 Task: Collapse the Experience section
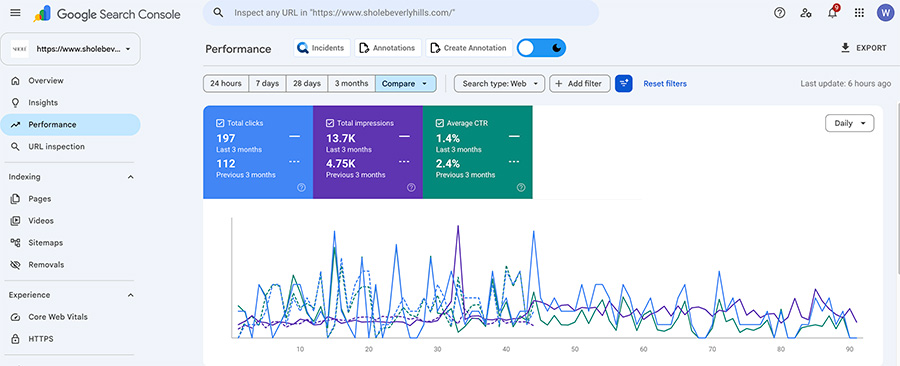click(130, 295)
